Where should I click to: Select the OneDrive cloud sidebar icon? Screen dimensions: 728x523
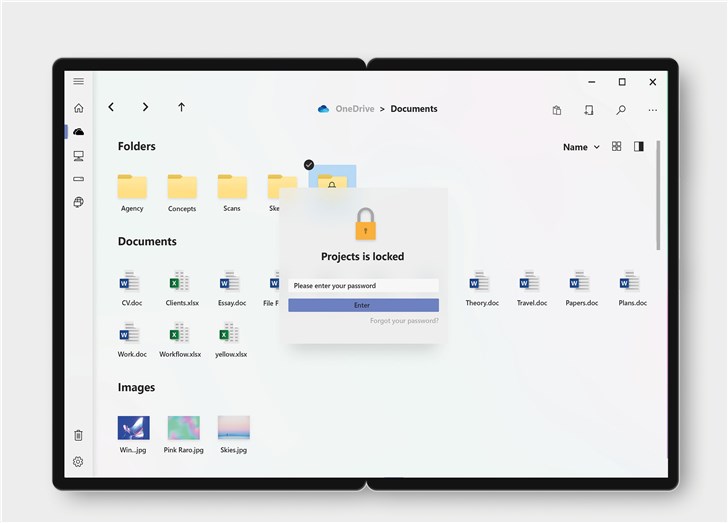pos(78,132)
